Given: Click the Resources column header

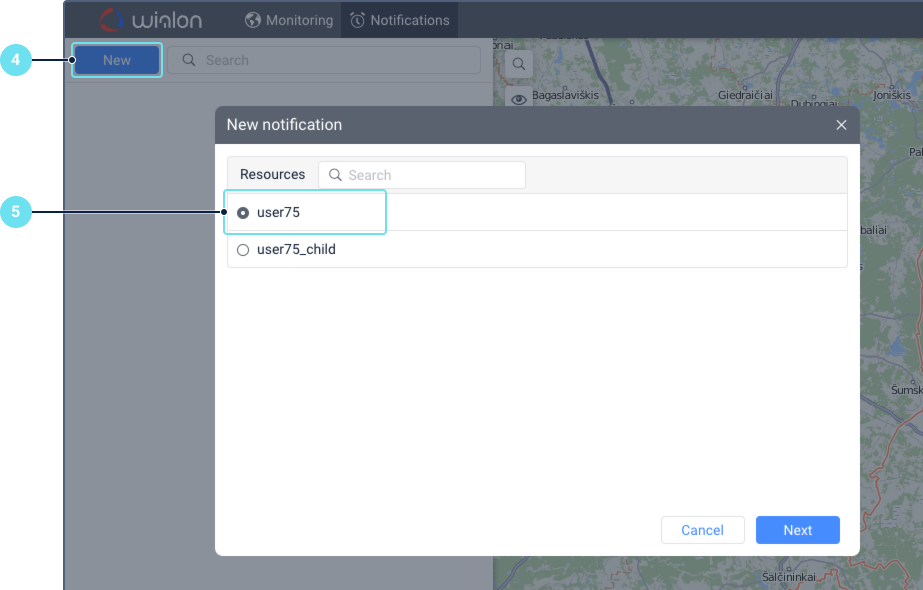Looking at the screenshot, I should (273, 174).
